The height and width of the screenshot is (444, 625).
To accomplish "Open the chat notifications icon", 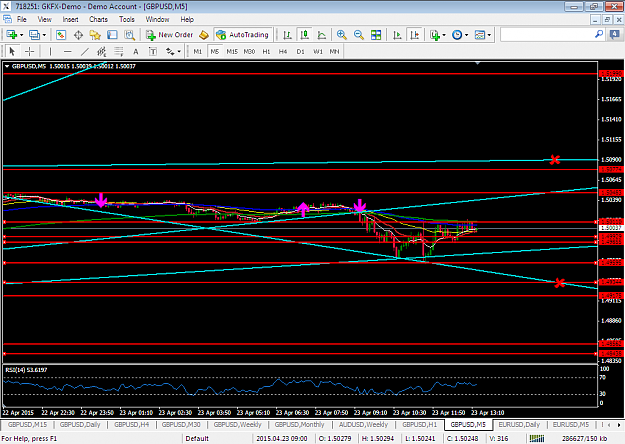I will coord(615,35).
